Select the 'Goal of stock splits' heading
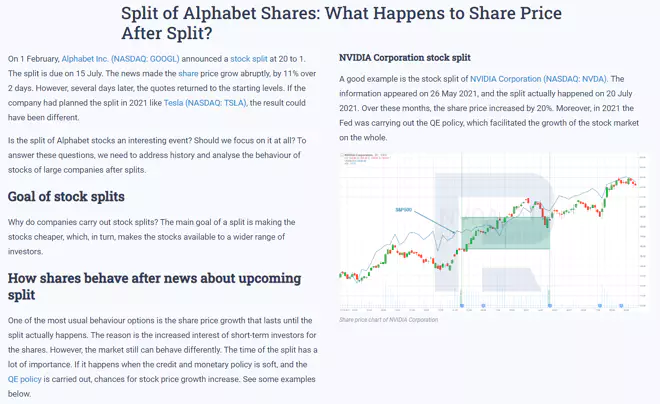 [66, 197]
